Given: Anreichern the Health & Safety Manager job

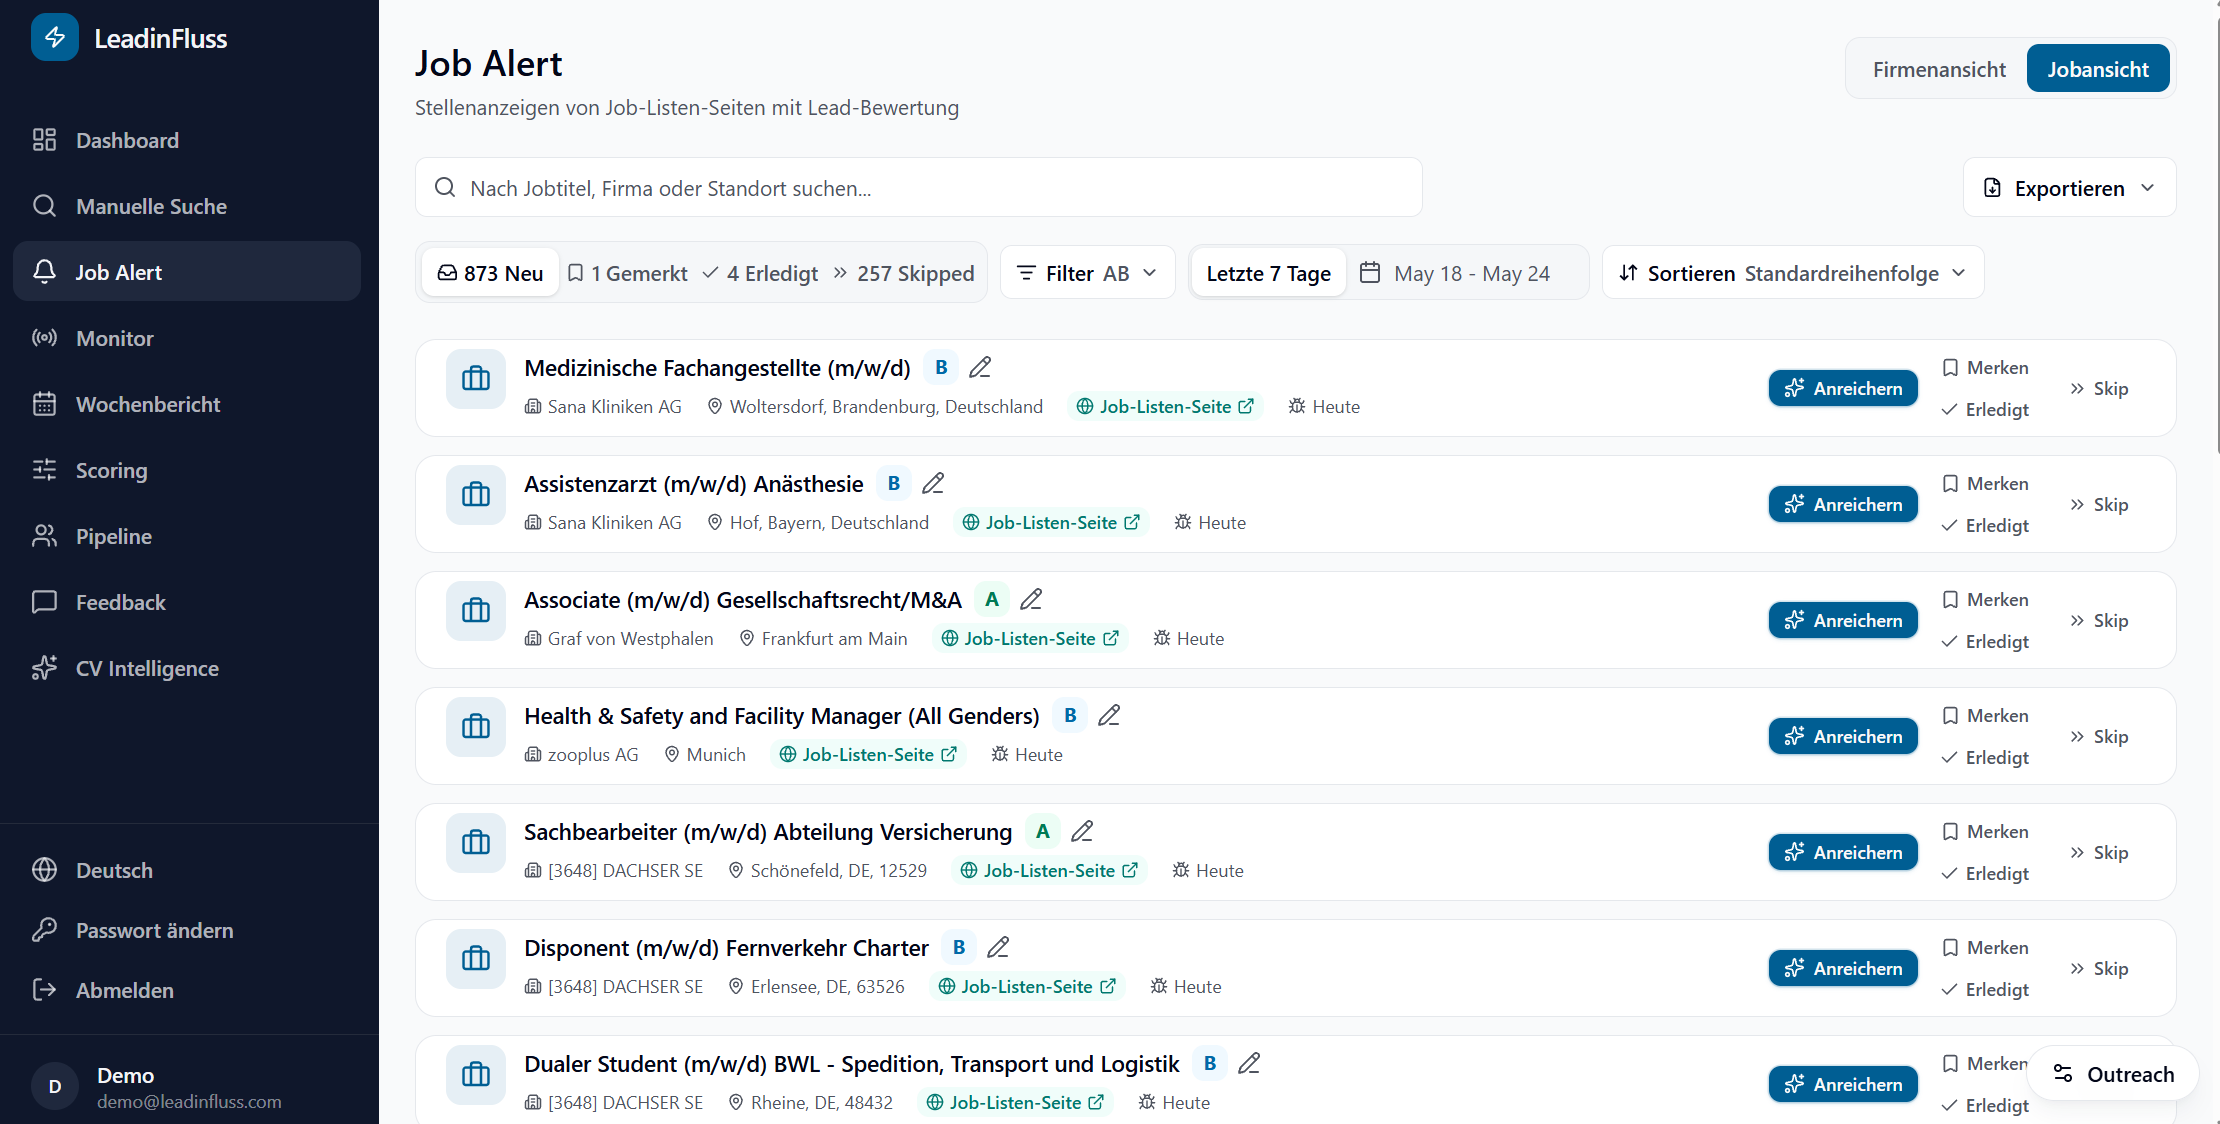Looking at the screenshot, I should (1843, 736).
